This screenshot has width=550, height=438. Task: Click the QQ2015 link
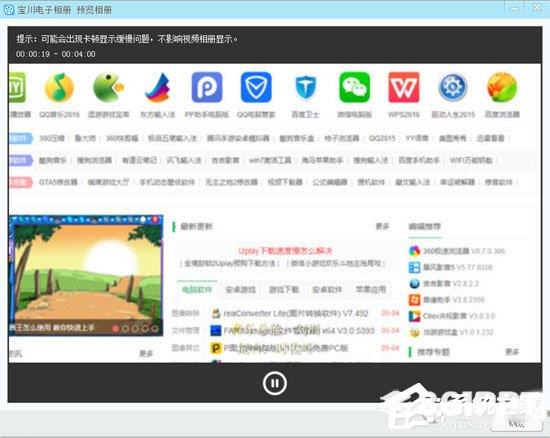tap(382, 138)
